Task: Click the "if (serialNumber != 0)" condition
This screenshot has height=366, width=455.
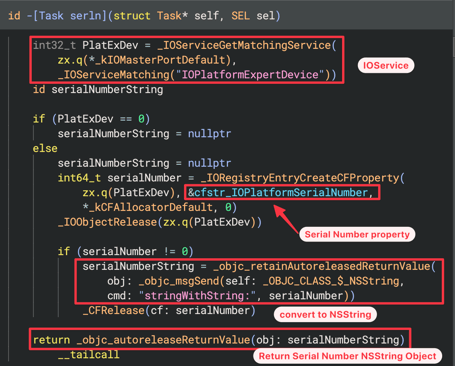Action: (125, 251)
